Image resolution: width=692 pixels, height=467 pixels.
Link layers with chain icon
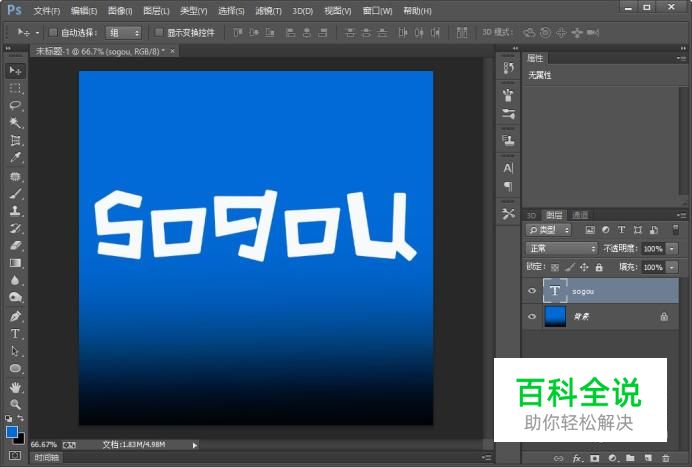(x=559, y=458)
